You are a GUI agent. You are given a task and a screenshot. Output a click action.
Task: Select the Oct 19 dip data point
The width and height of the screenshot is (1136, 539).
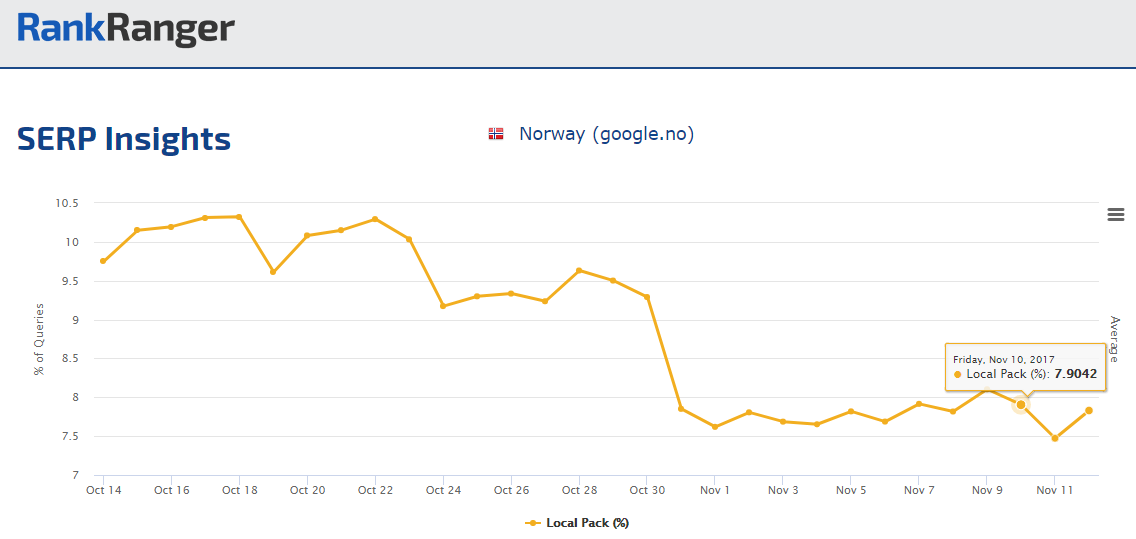pos(273,272)
